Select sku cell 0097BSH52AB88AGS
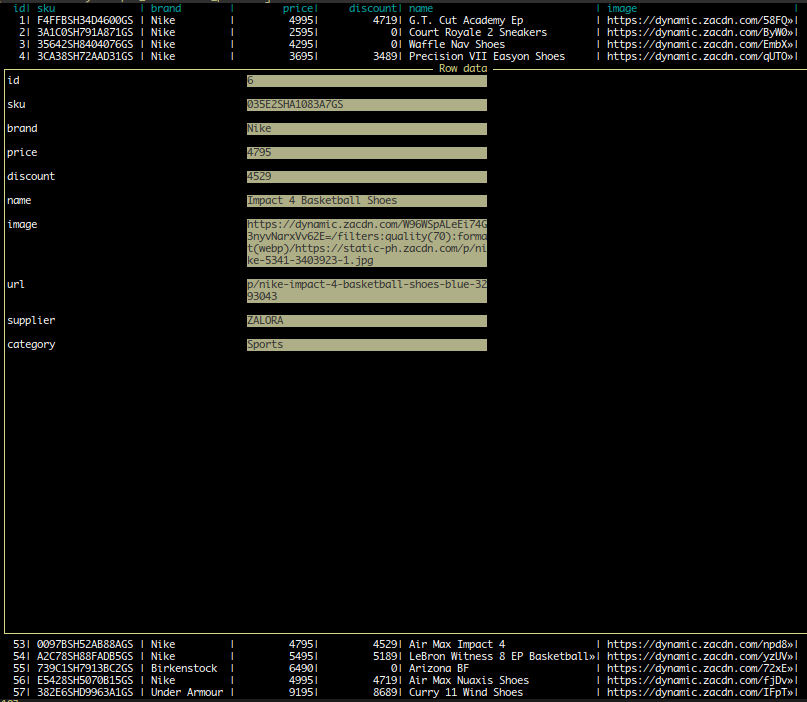Viewport: 807px width, 702px height. [x=85, y=644]
